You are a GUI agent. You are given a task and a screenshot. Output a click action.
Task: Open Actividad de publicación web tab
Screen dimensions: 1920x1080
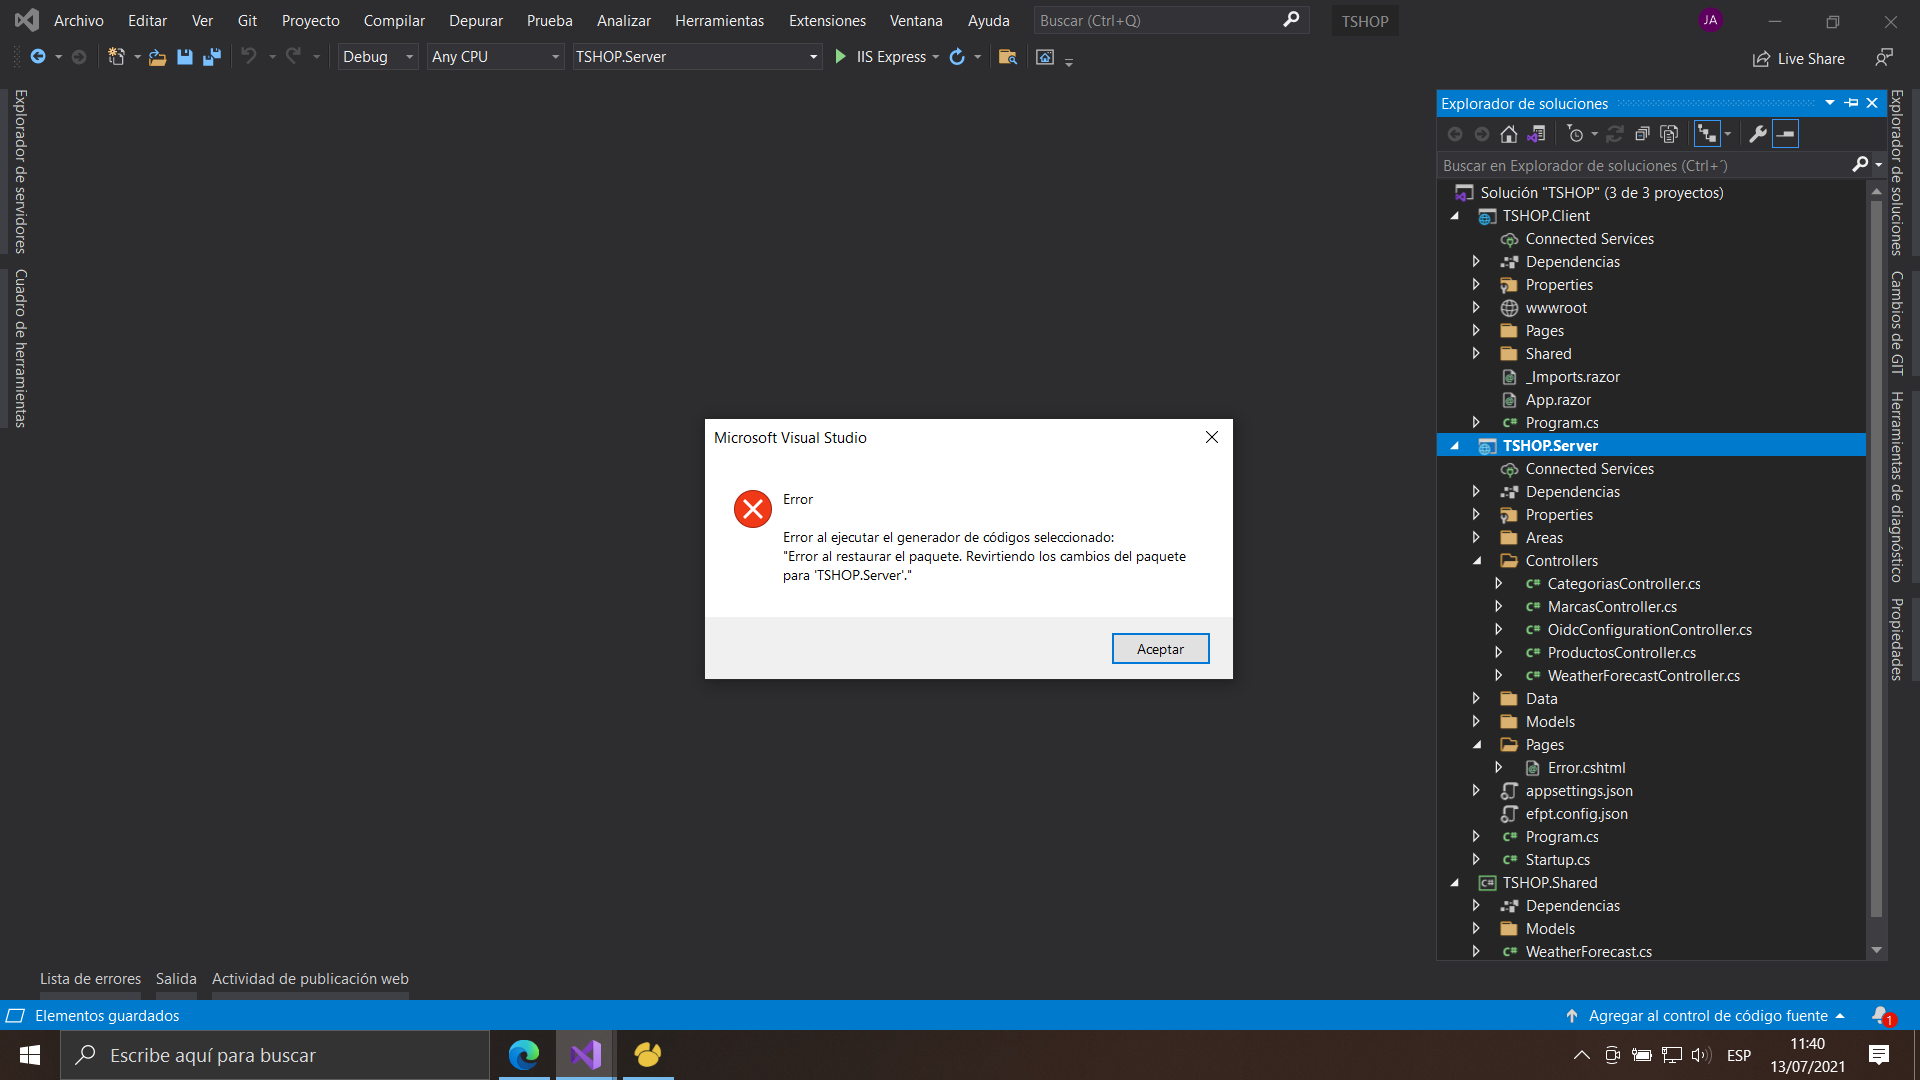click(310, 979)
